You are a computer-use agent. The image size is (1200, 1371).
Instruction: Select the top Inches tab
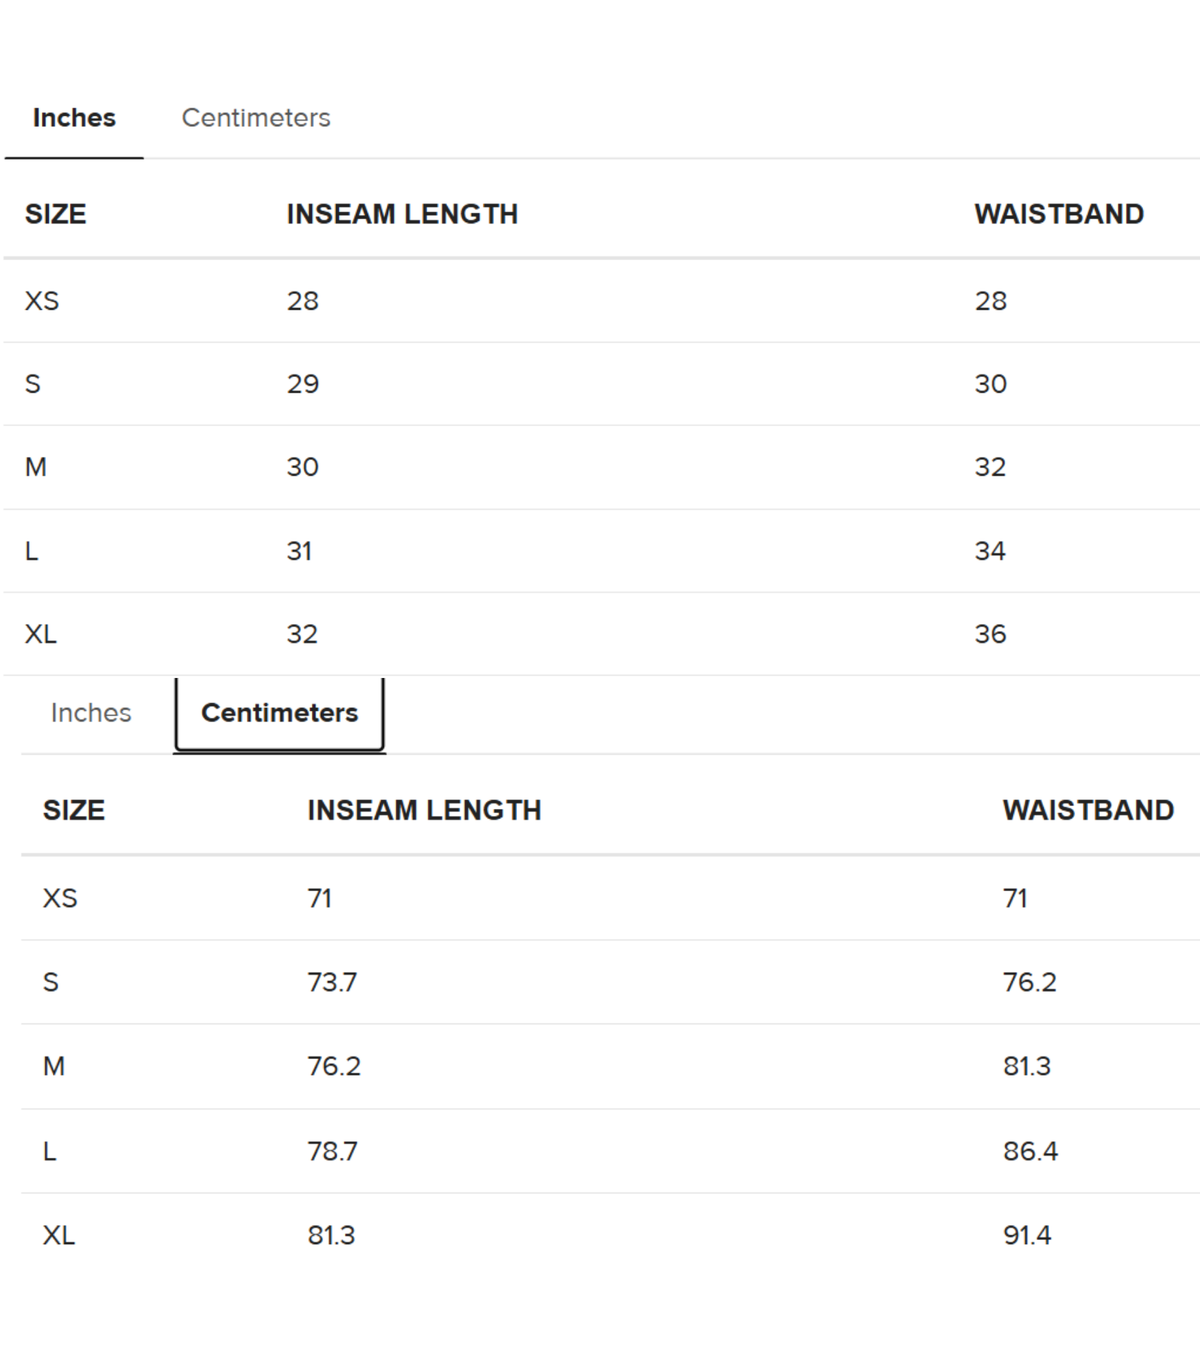point(74,118)
